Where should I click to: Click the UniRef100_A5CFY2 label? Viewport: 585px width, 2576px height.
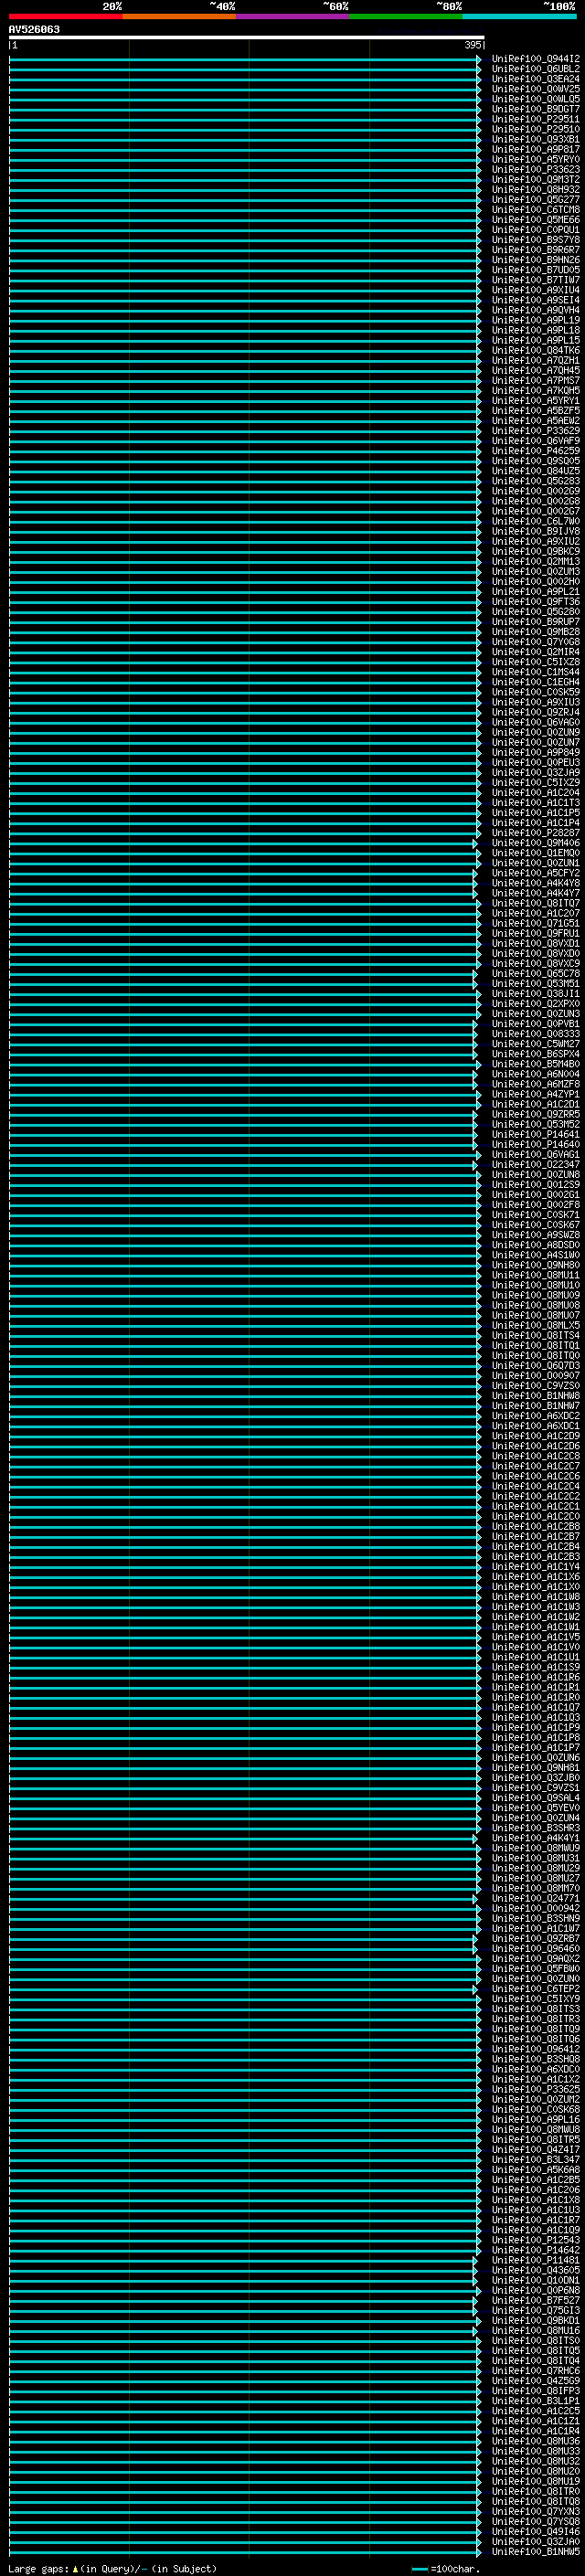536,873
